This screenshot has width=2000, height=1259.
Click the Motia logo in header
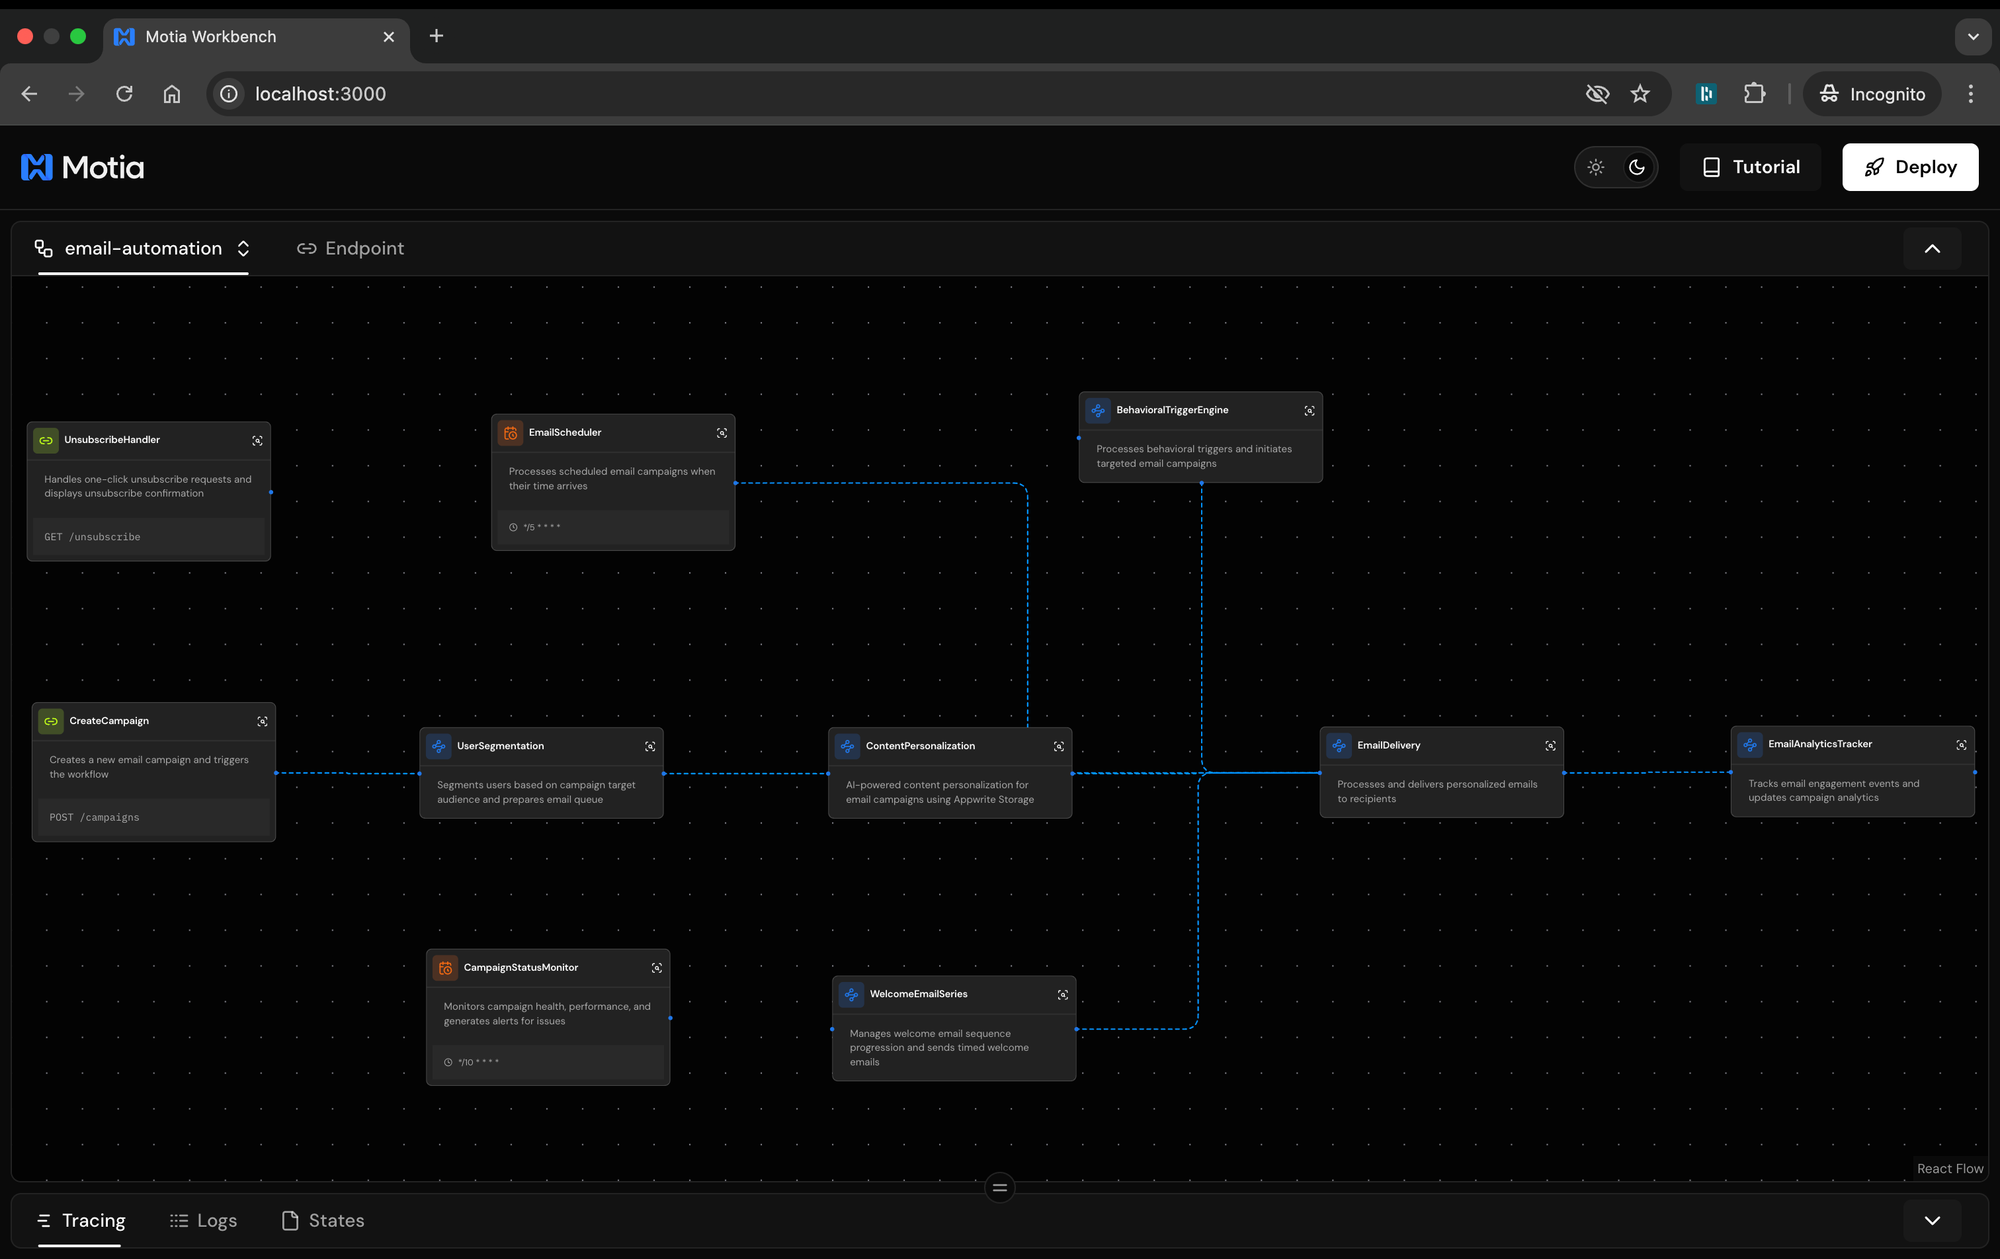click(x=82, y=167)
